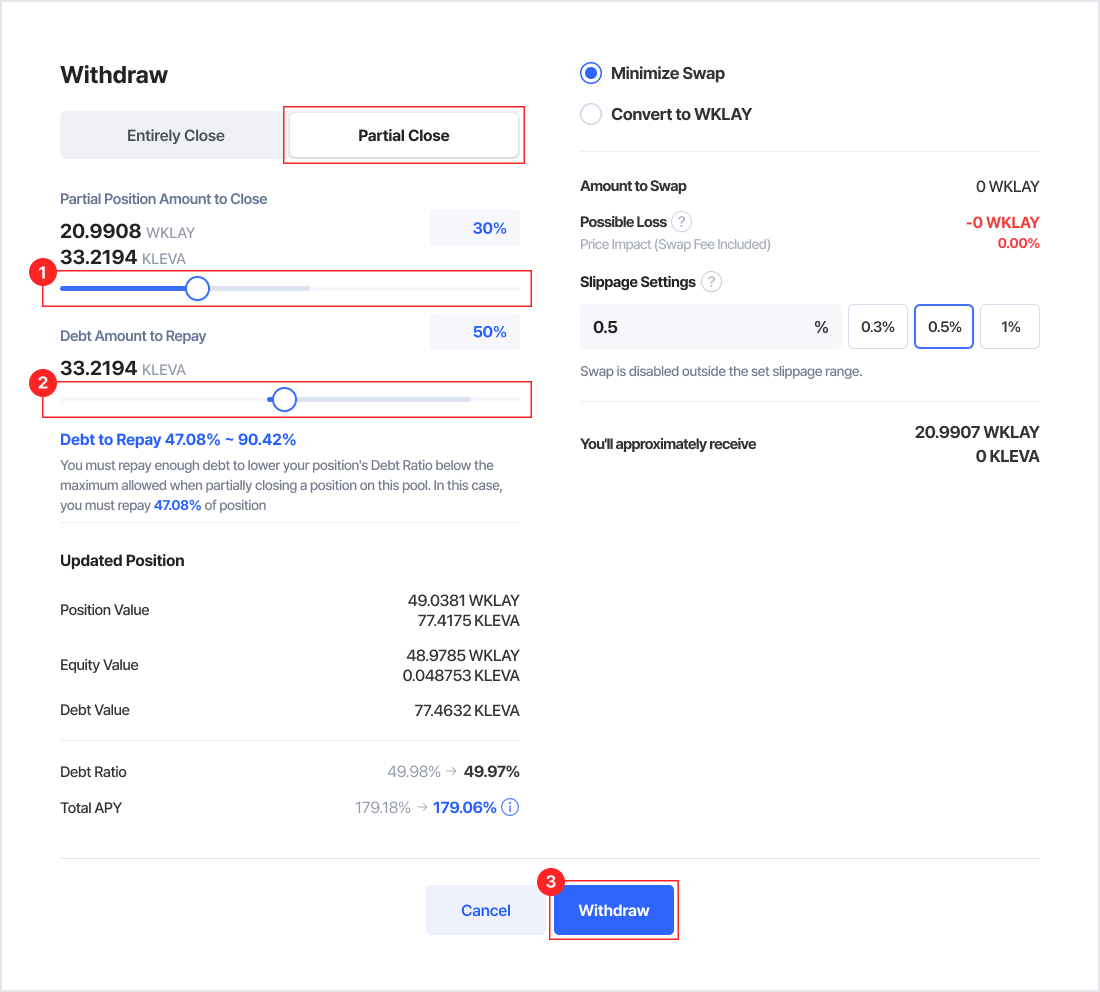Screen dimensions: 1100x992
Task: Click the 30% partial position percentage field
Action: pos(475,228)
